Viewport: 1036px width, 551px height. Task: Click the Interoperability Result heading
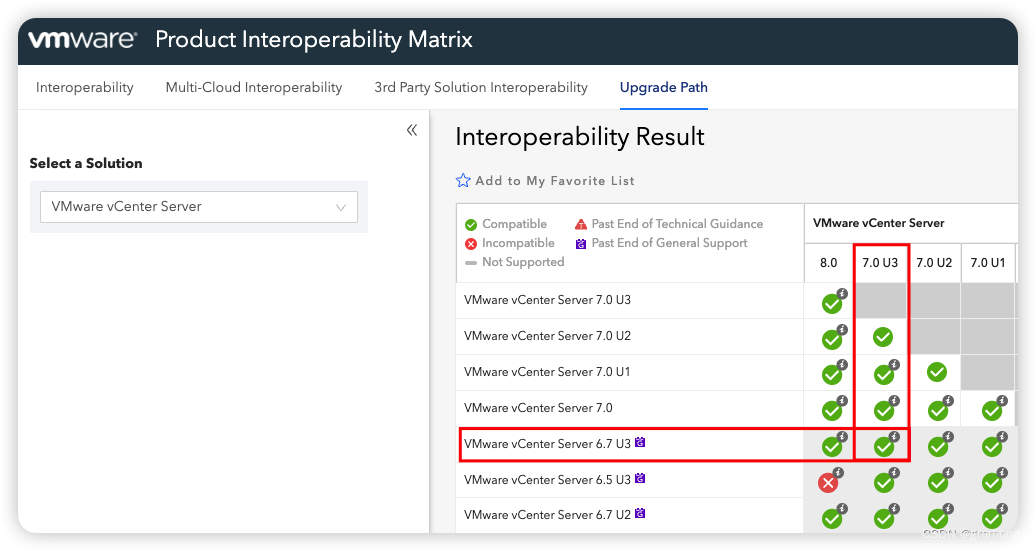[x=579, y=137]
